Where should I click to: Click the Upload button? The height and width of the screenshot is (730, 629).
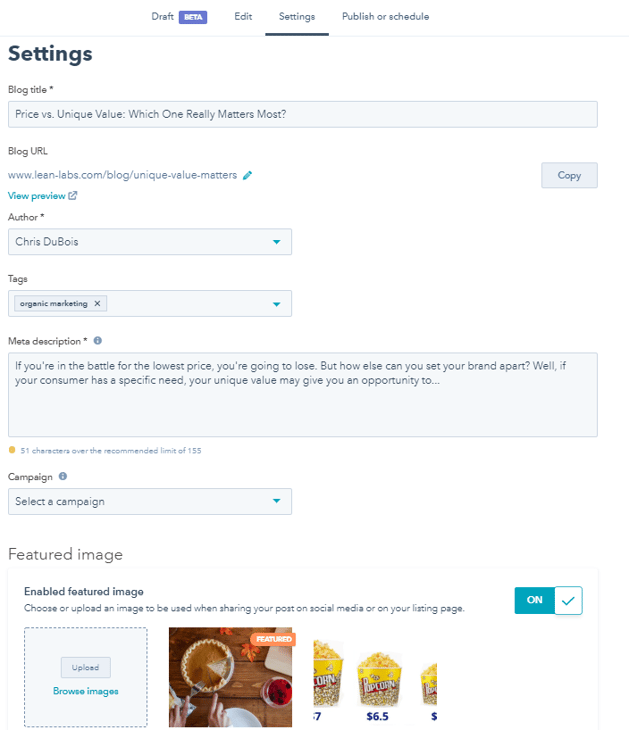85,667
